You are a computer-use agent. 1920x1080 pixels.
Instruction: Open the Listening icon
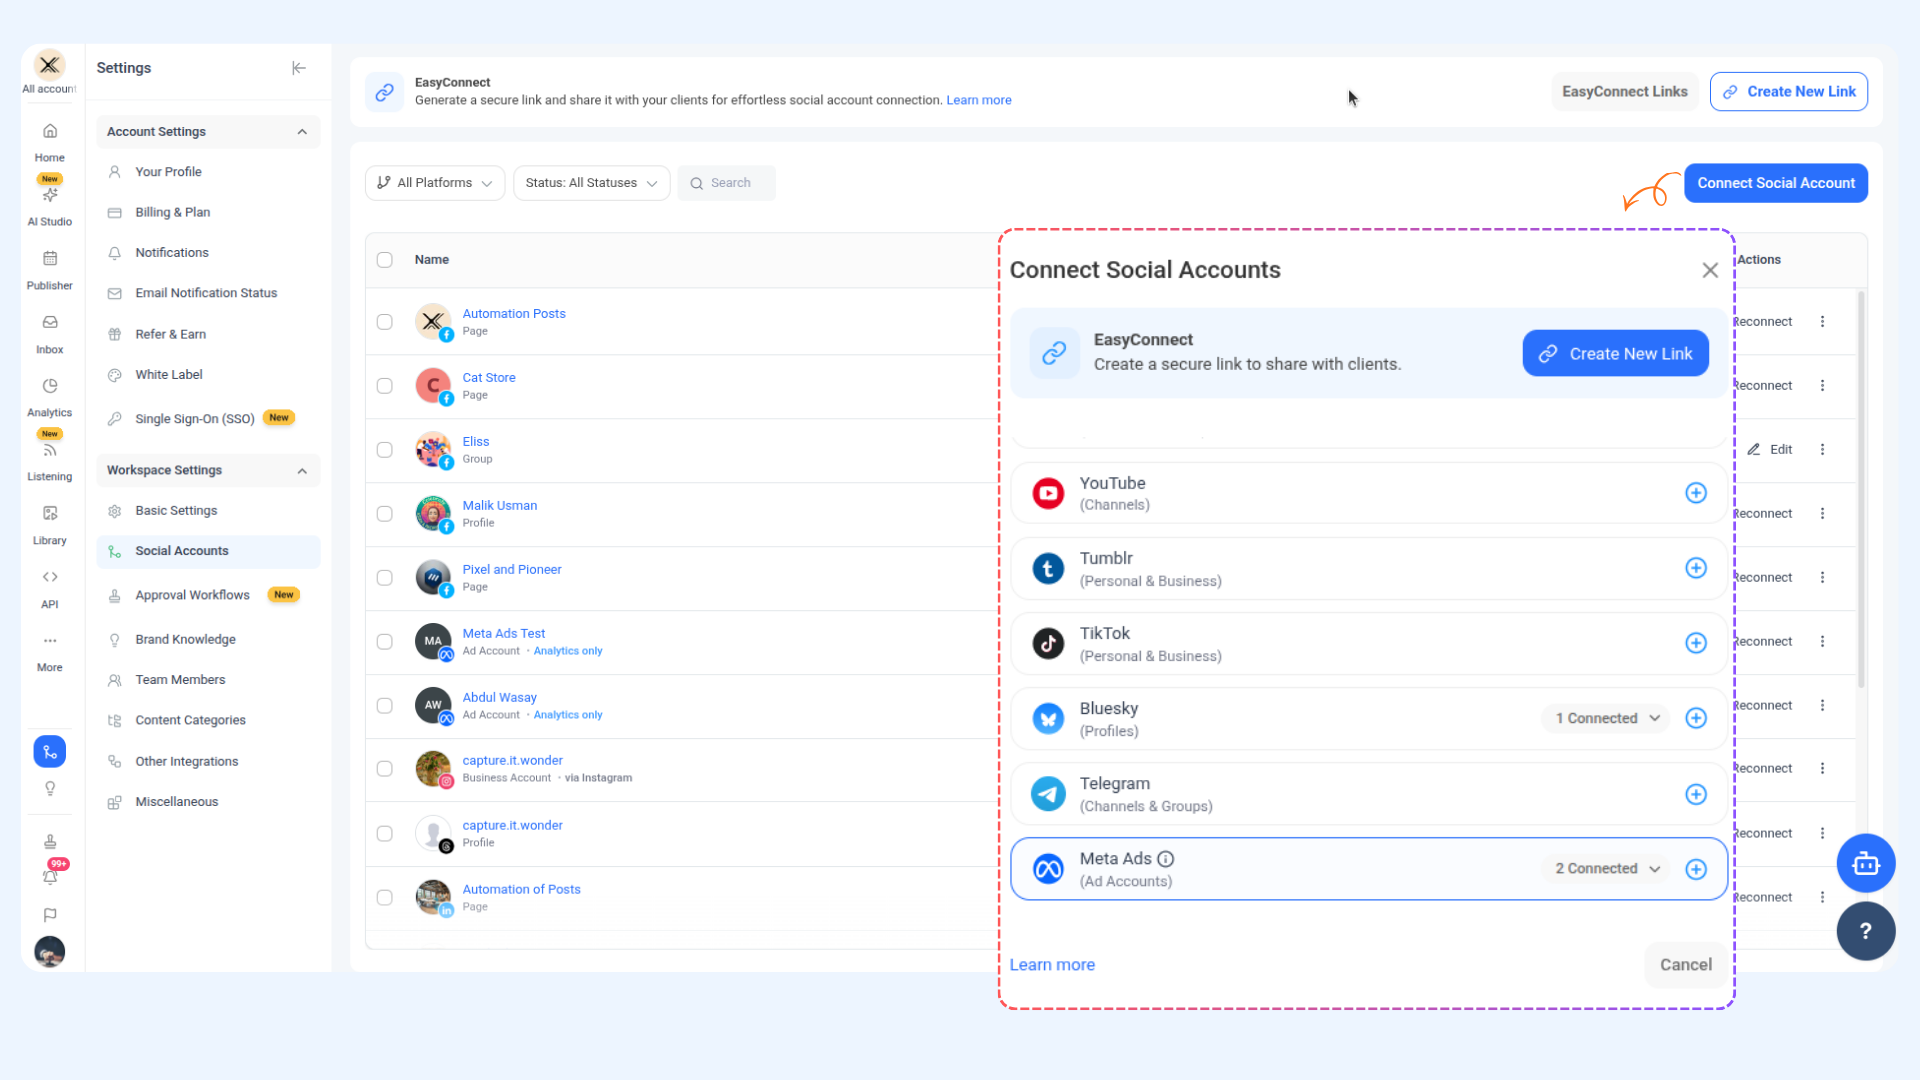tap(50, 450)
